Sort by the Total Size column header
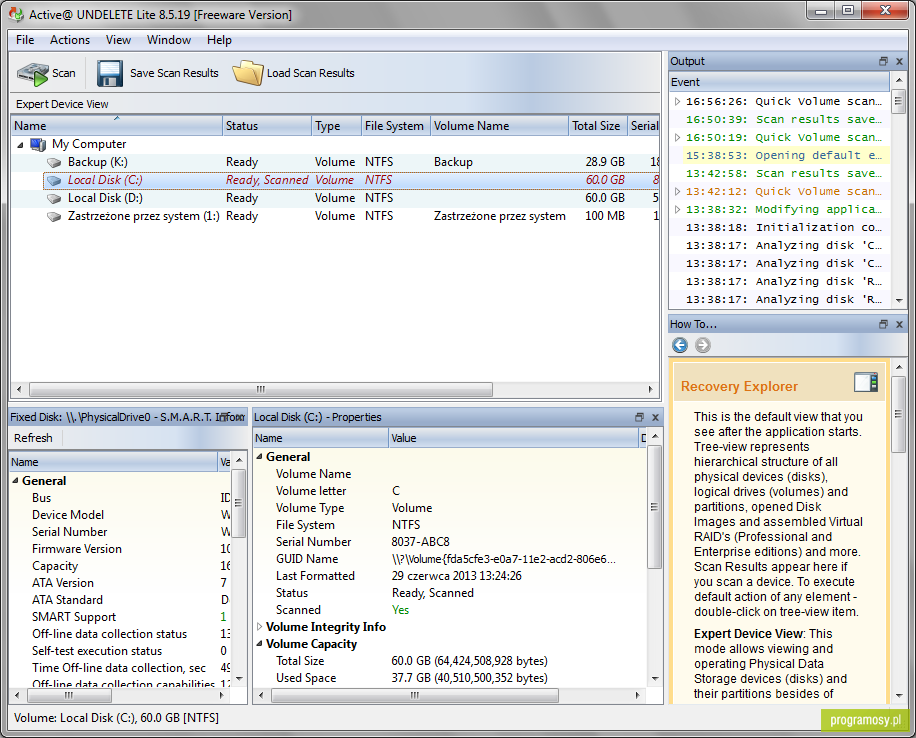This screenshot has height=738, width=916. [598, 126]
